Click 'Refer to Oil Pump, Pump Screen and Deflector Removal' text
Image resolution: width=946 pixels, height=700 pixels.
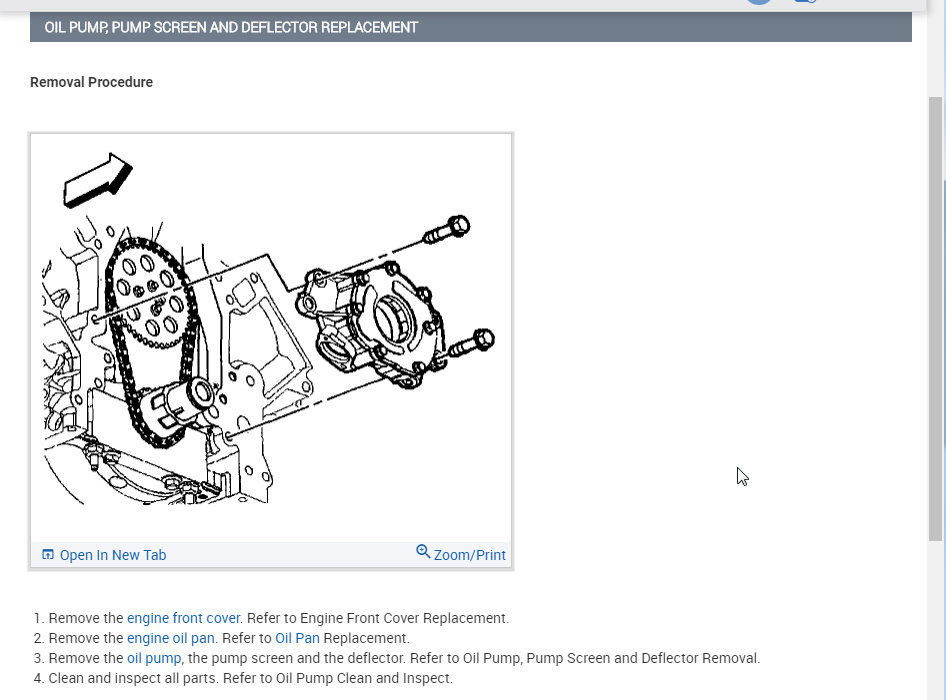585,658
